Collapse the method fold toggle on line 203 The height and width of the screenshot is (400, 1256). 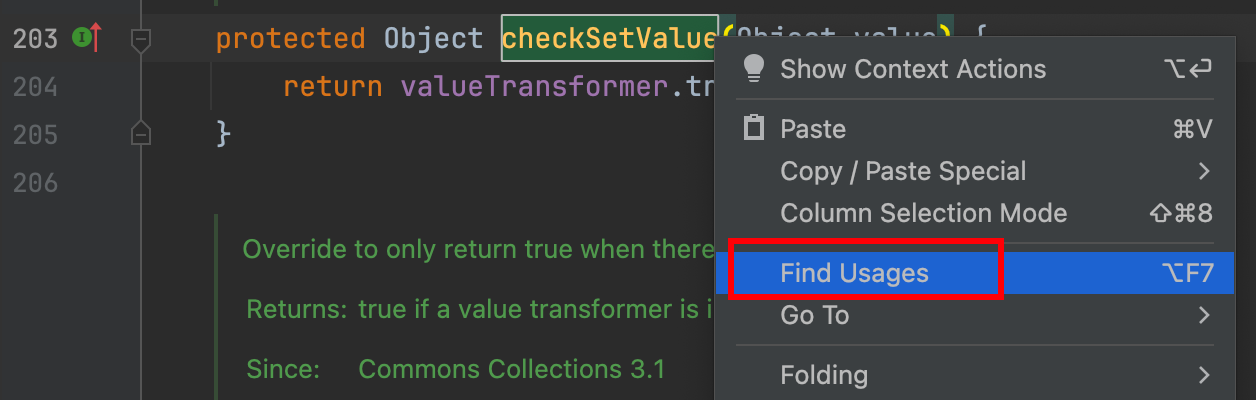(x=141, y=40)
